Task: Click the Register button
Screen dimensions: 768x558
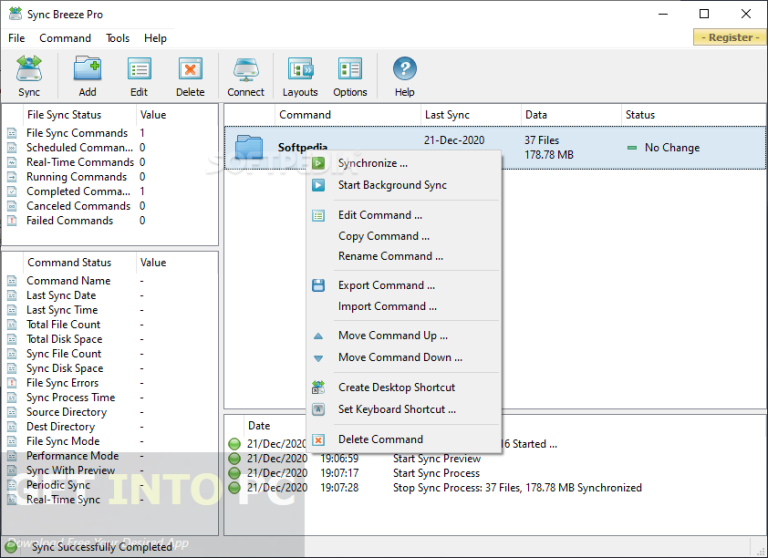Action: [726, 37]
